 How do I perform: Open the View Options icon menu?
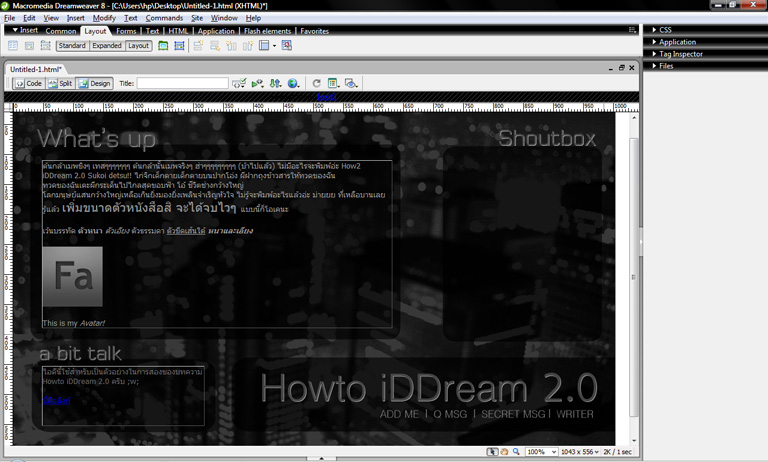point(334,83)
